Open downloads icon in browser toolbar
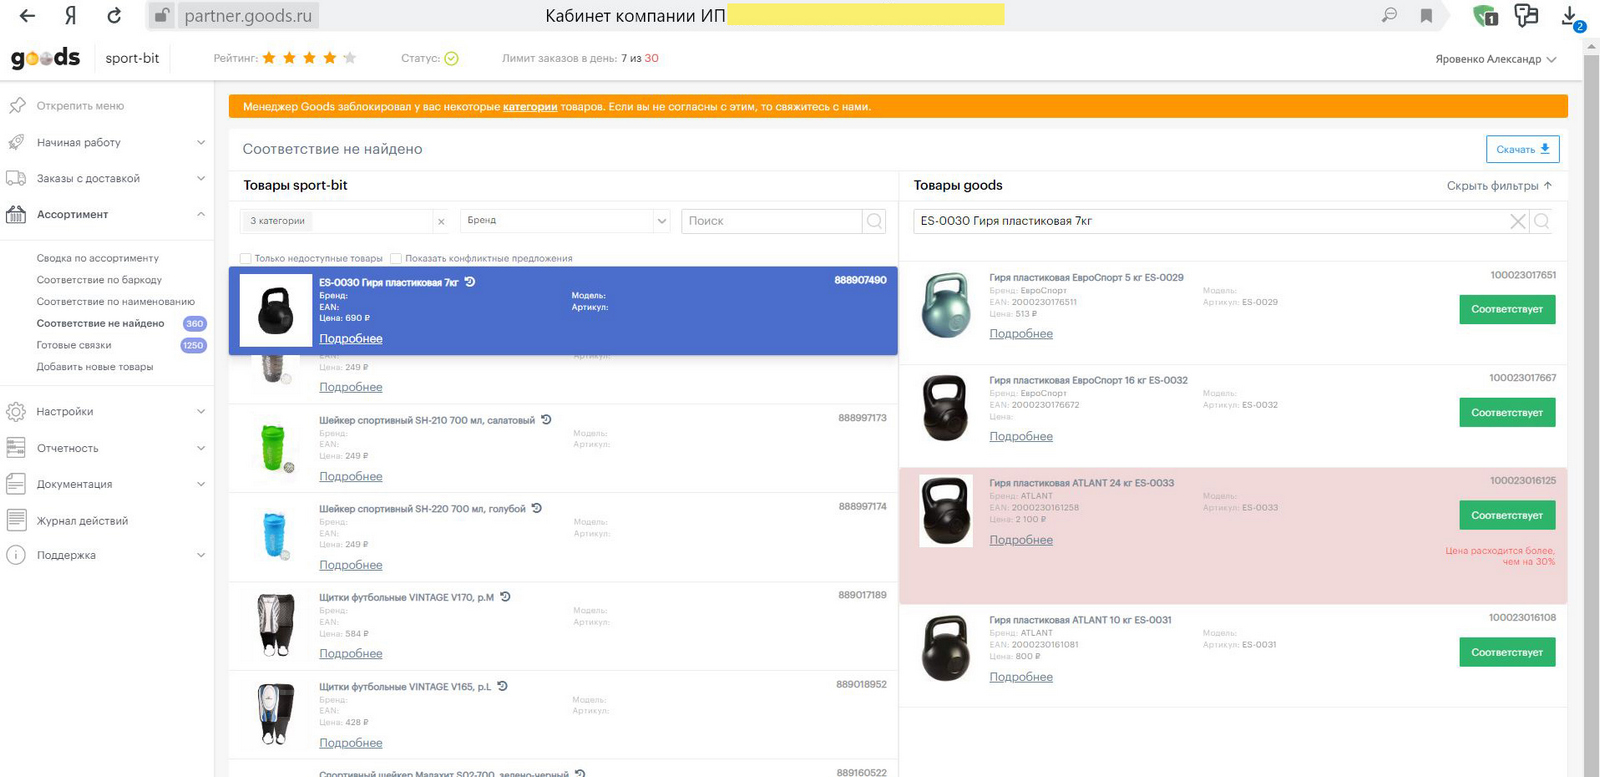Viewport: 1600px width, 777px height. [x=1570, y=16]
